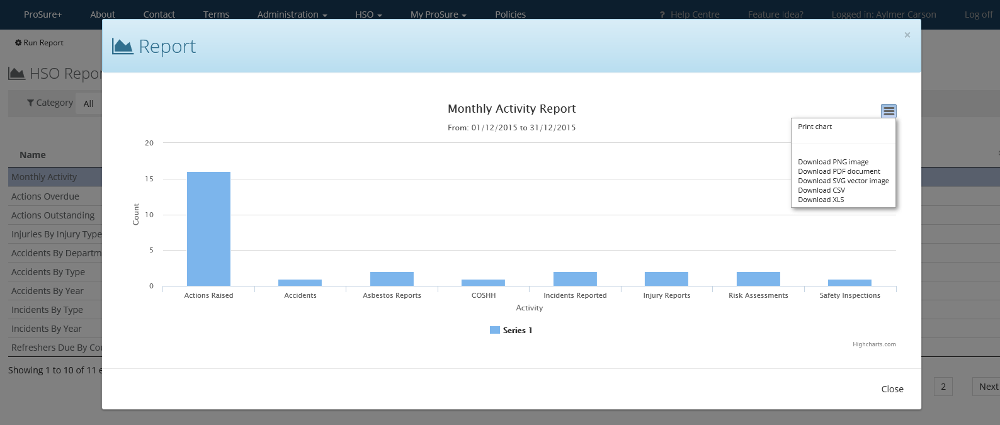Click the Safety Inspections bar
This screenshot has width=1000, height=425.
[x=850, y=283]
